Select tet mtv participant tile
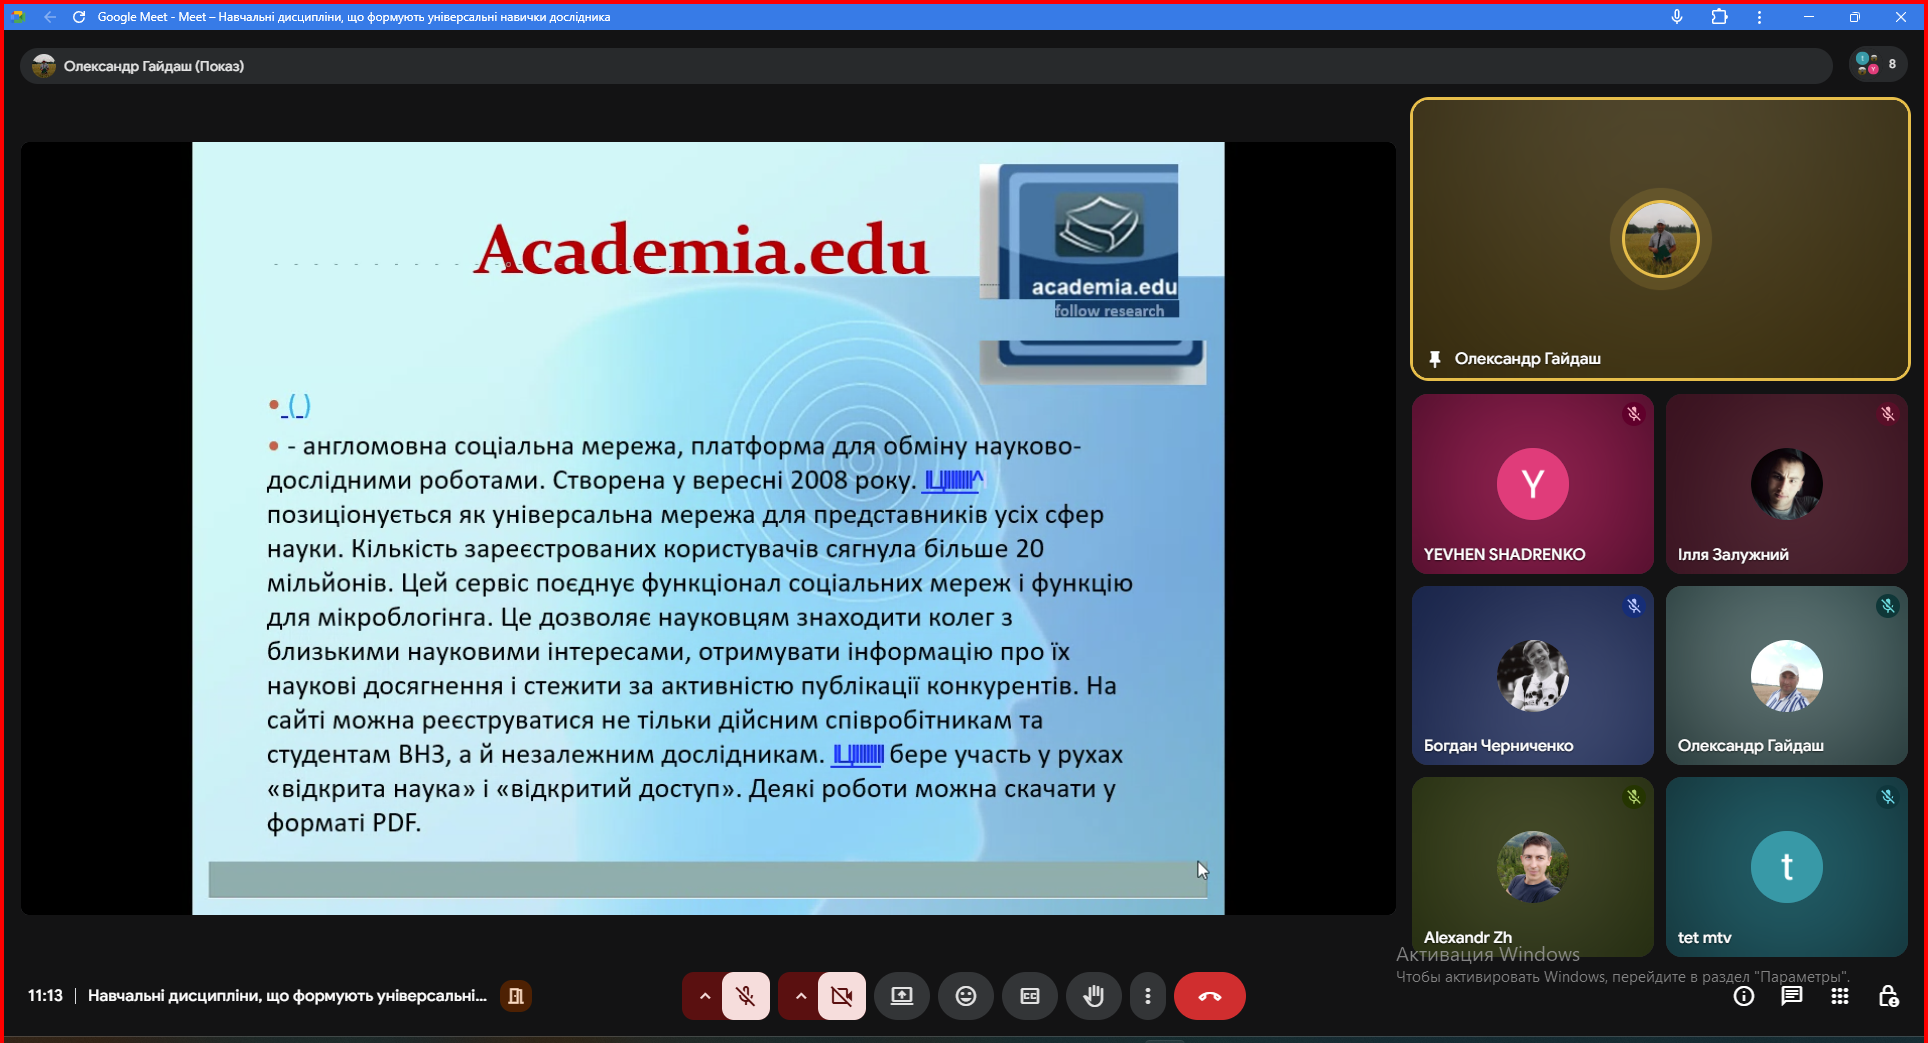Screen dimensions: 1928x1043 tap(1786, 867)
